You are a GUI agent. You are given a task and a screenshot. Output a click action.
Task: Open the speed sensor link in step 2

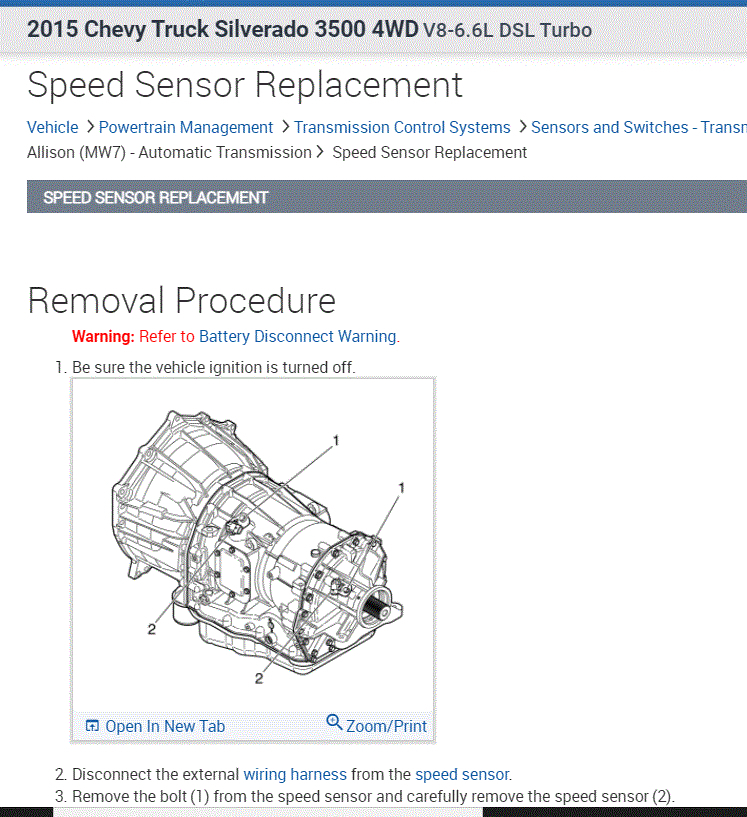(x=462, y=774)
